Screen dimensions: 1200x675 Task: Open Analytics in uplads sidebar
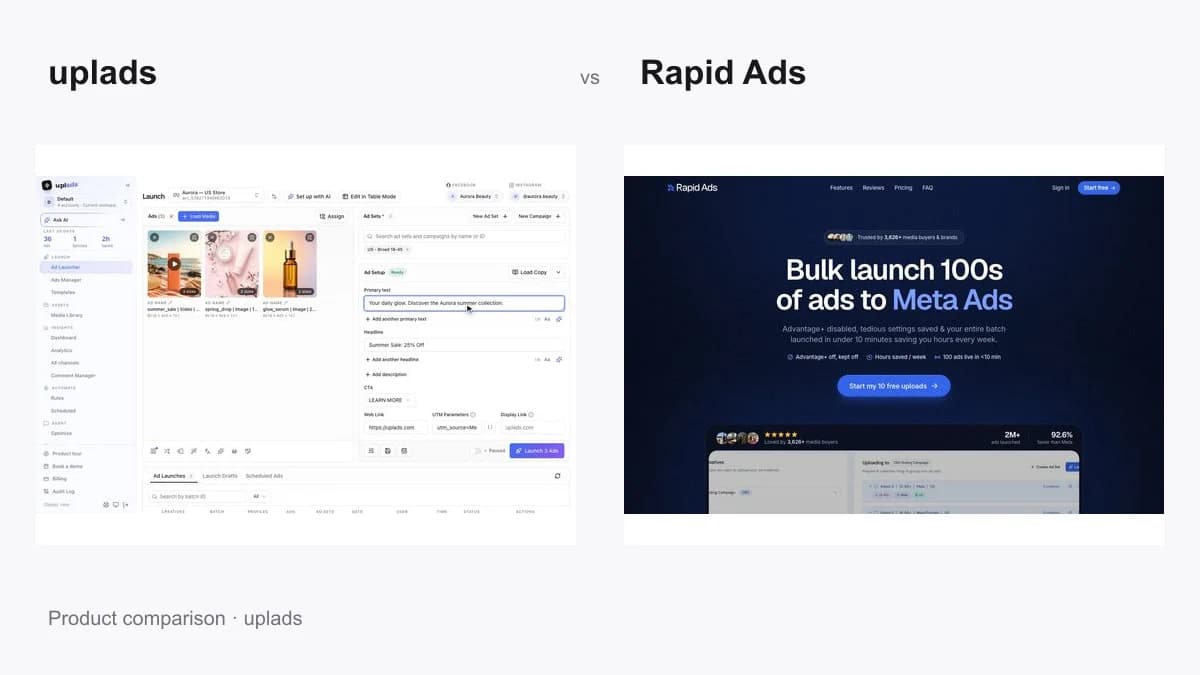point(62,351)
